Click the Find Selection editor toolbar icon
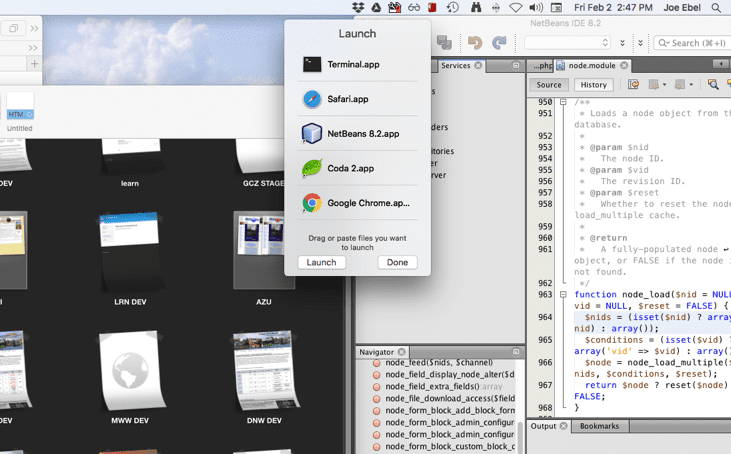731x454 pixels. tap(713, 84)
